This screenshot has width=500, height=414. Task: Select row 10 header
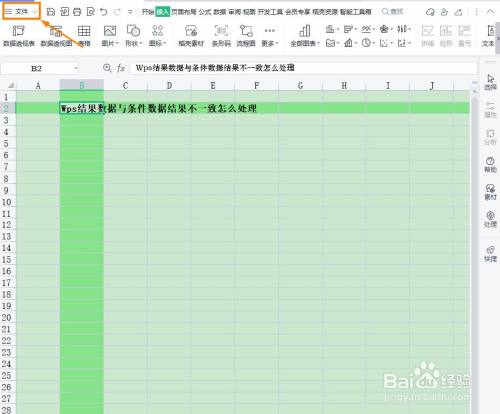(7, 202)
